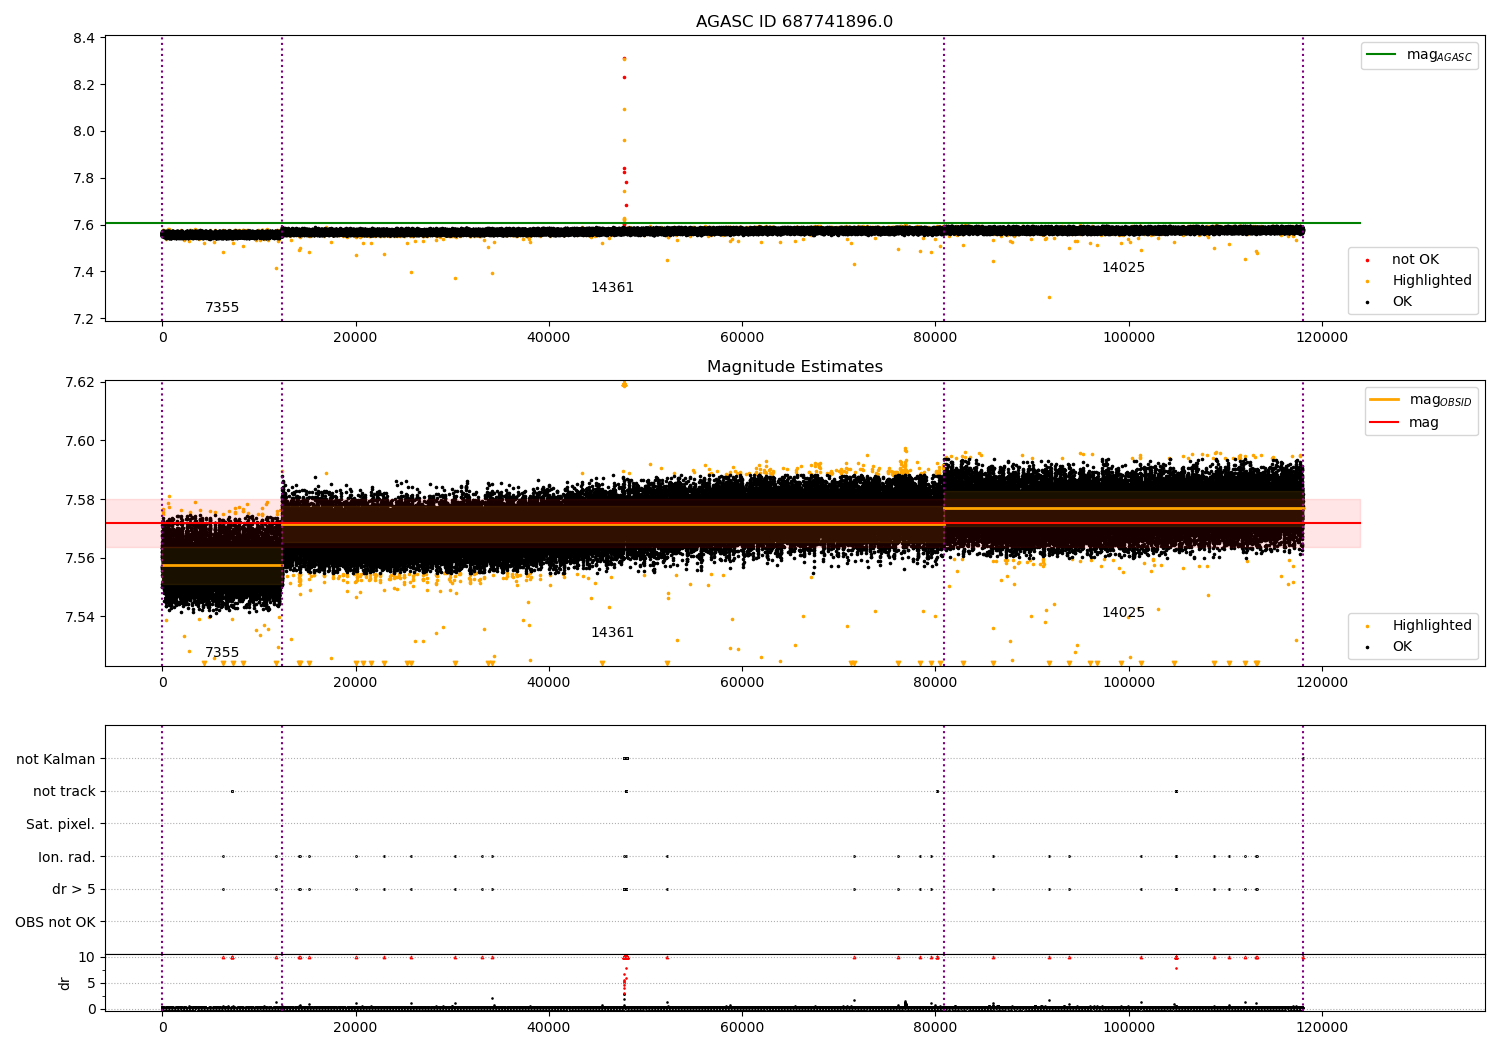Click the 10 tick on the dr axis

tap(88, 957)
